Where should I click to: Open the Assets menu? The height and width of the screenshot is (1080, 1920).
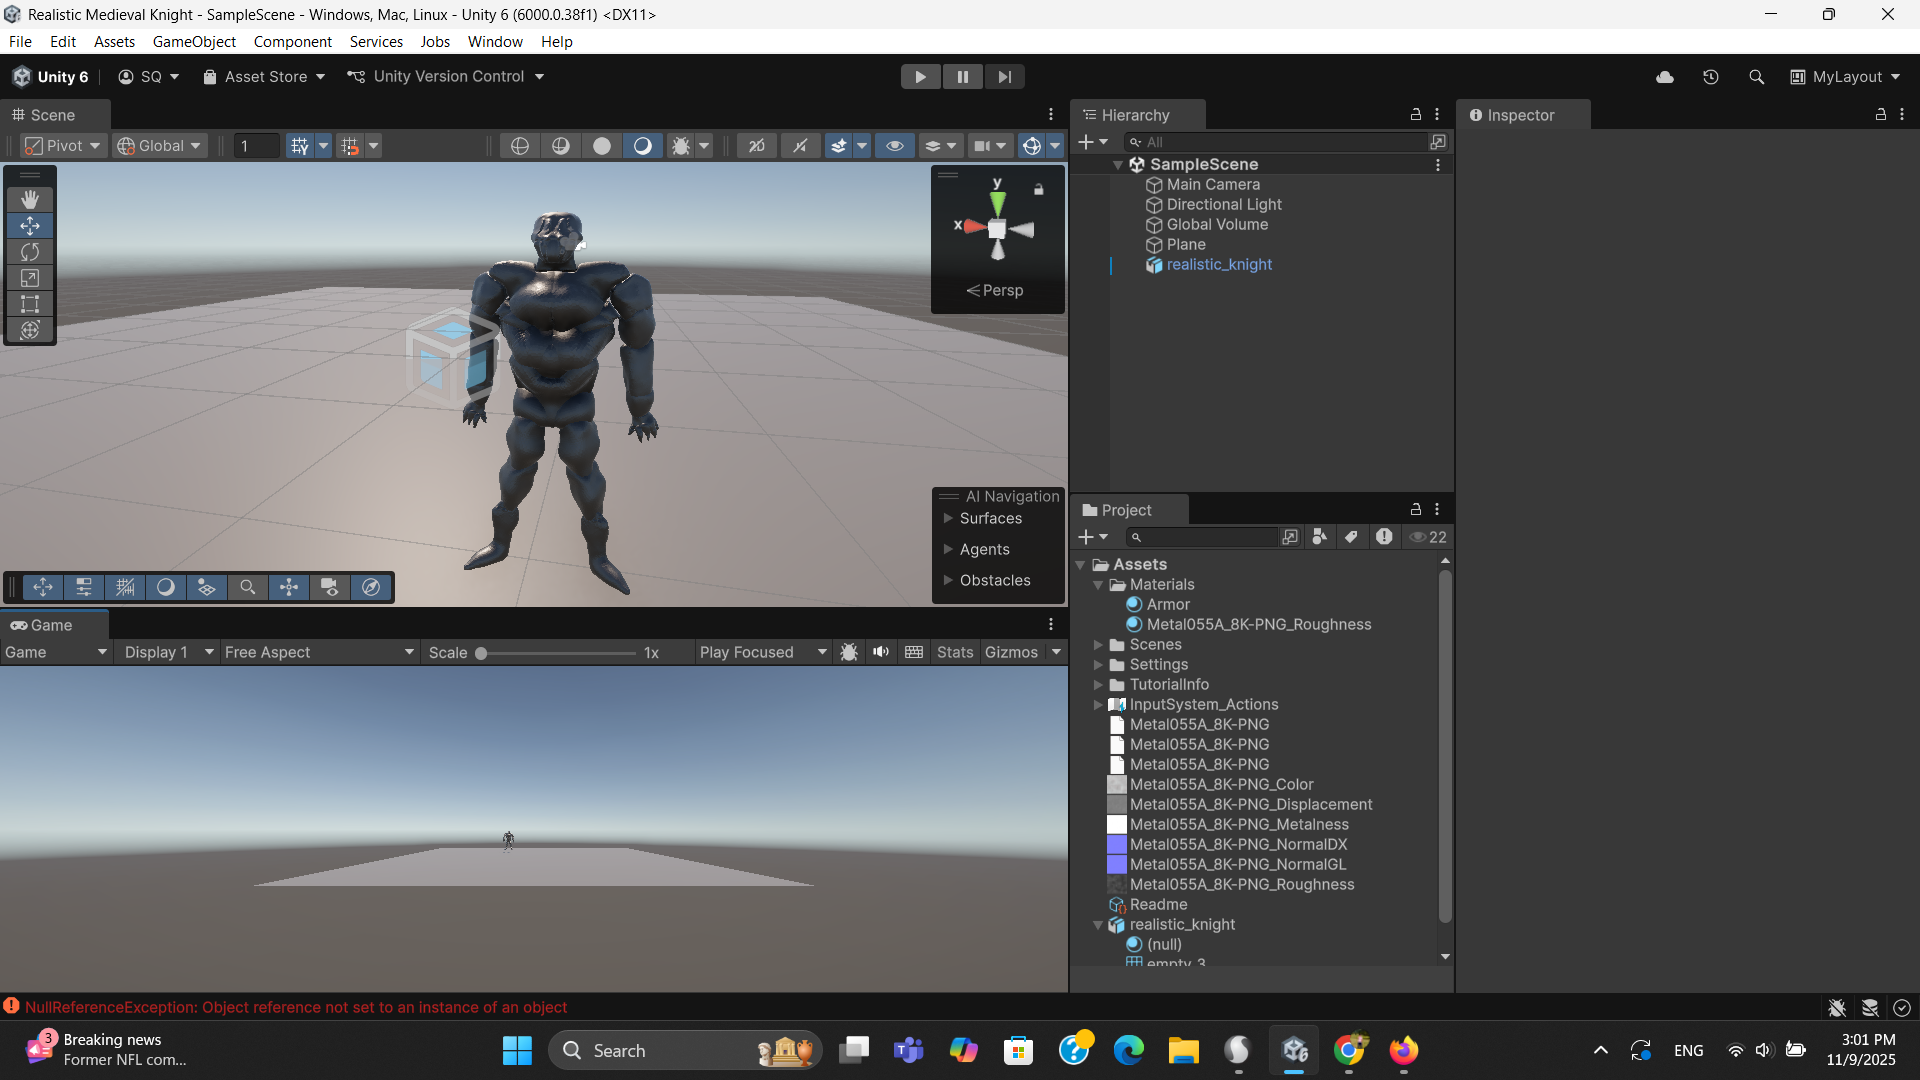(114, 42)
